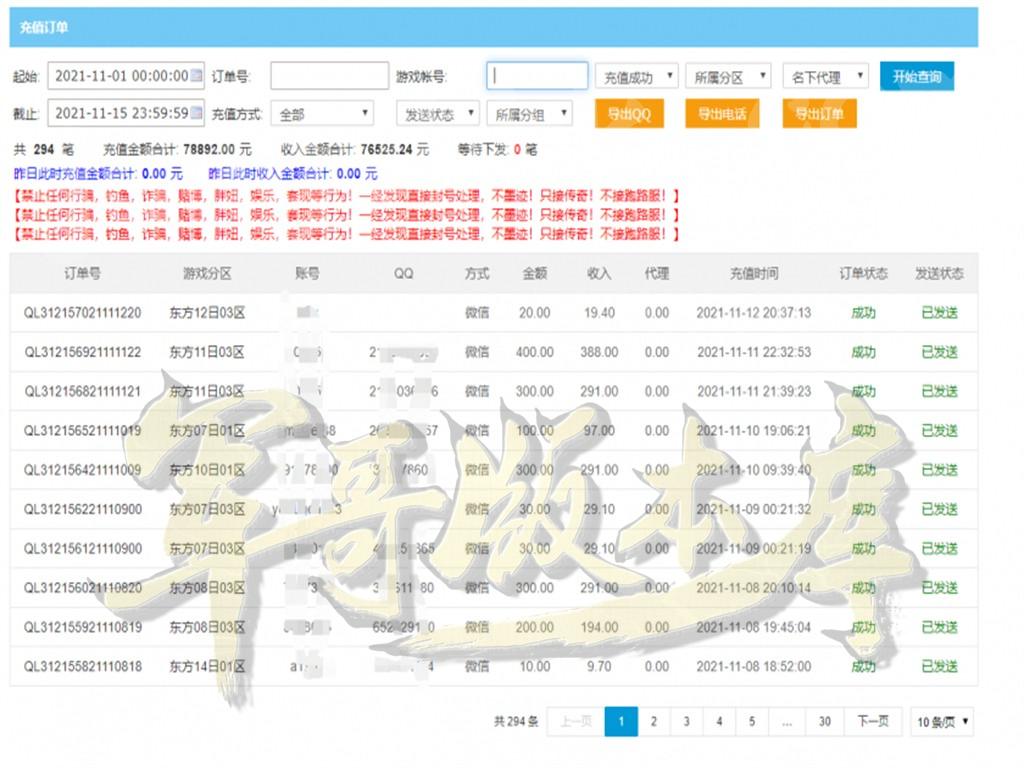The width and height of the screenshot is (1024, 768).
Task: Click the 订单号 input field
Action: pyautogui.click(x=329, y=76)
